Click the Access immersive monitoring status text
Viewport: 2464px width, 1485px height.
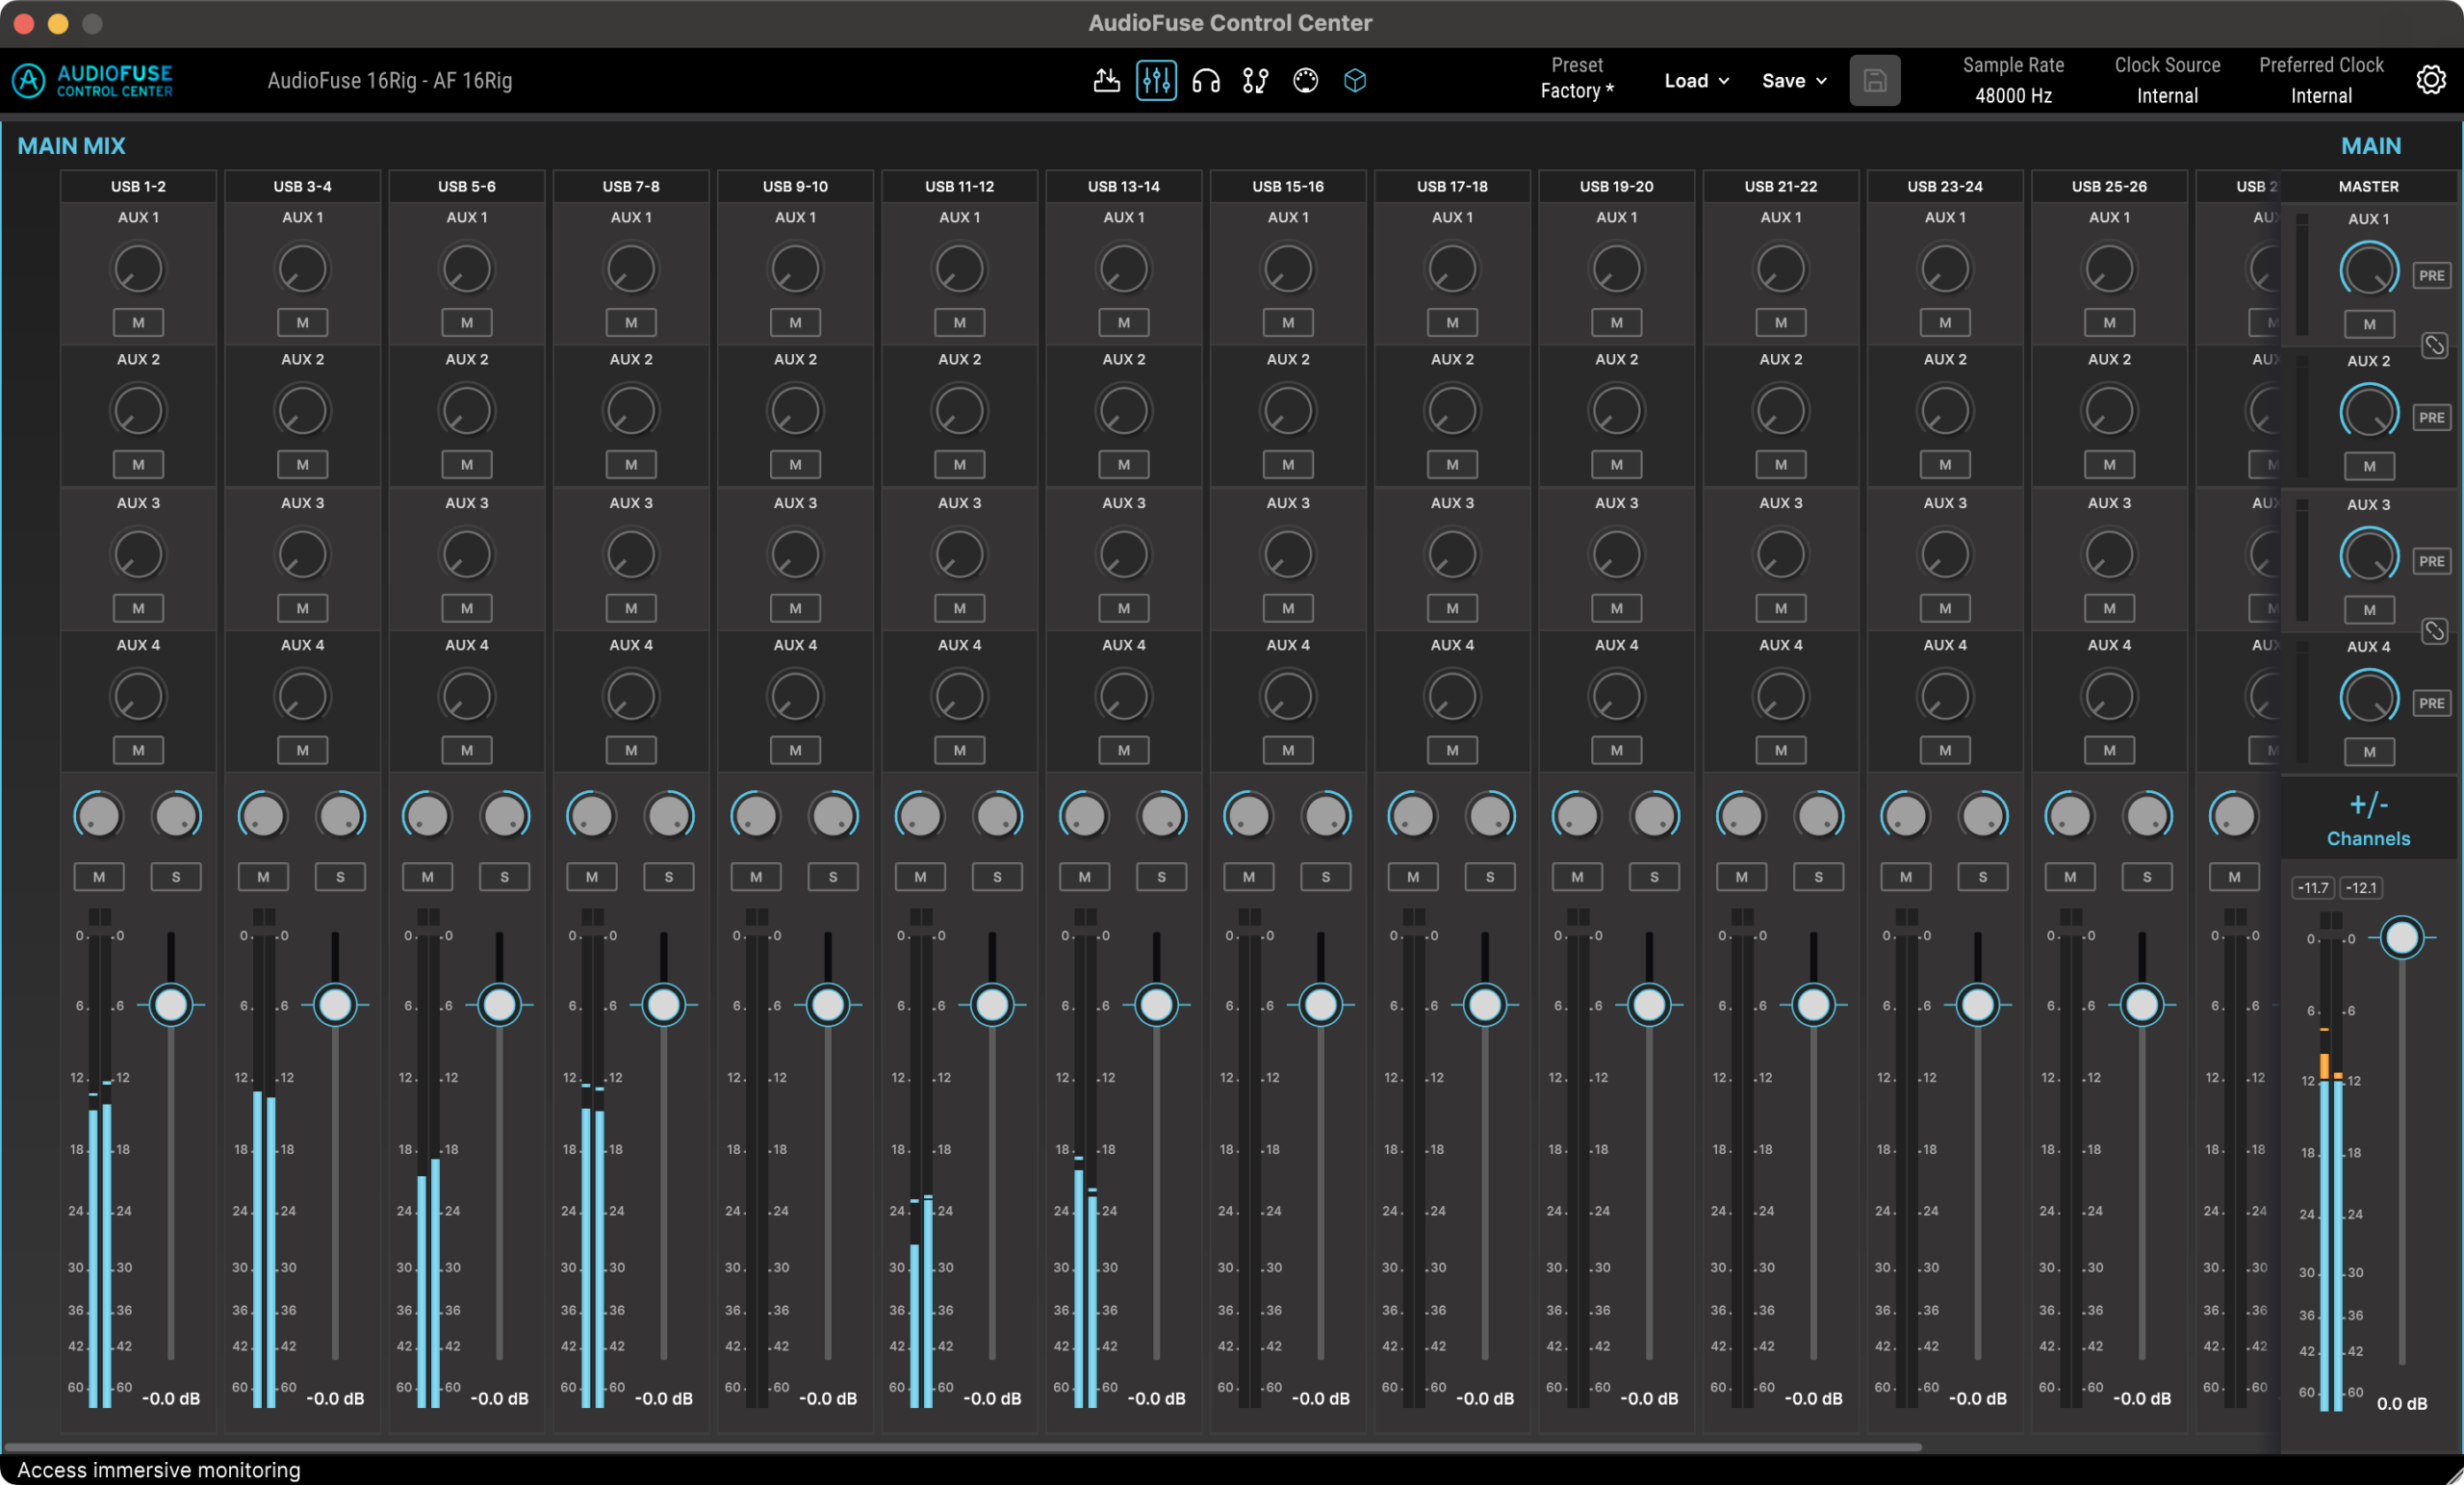tap(159, 1470)
